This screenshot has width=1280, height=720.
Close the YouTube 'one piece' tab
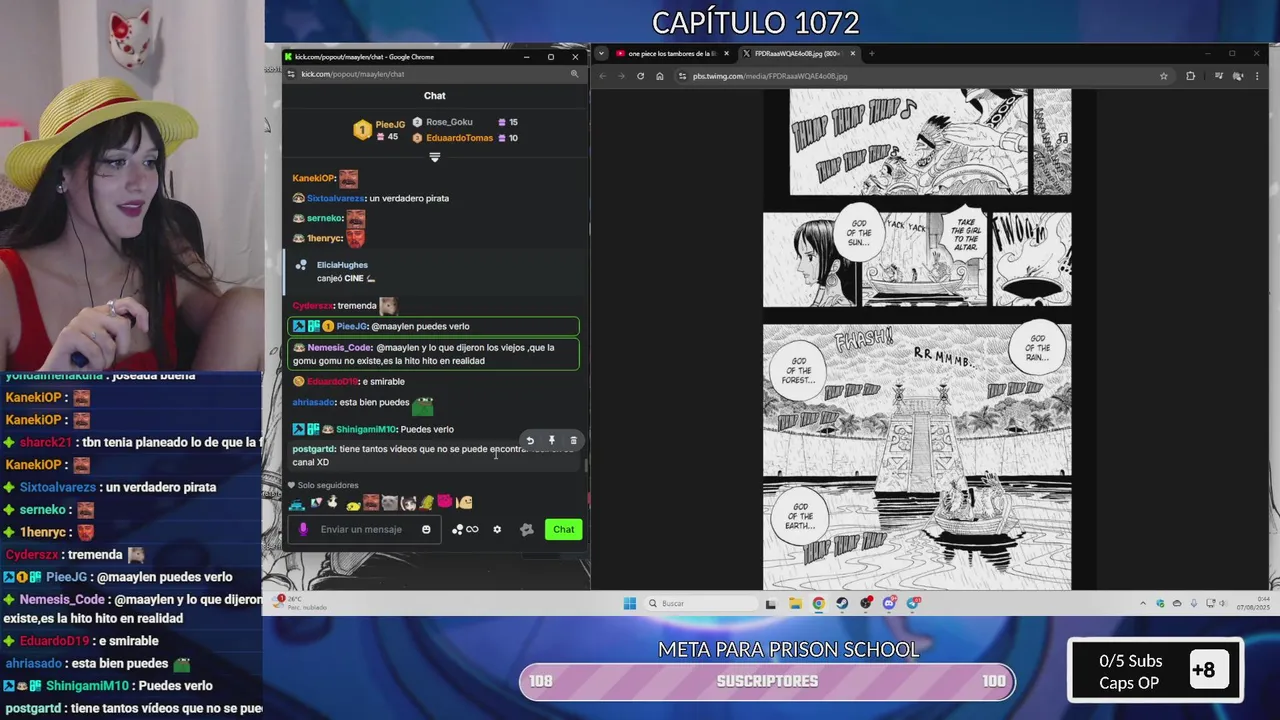coord(726,53)
